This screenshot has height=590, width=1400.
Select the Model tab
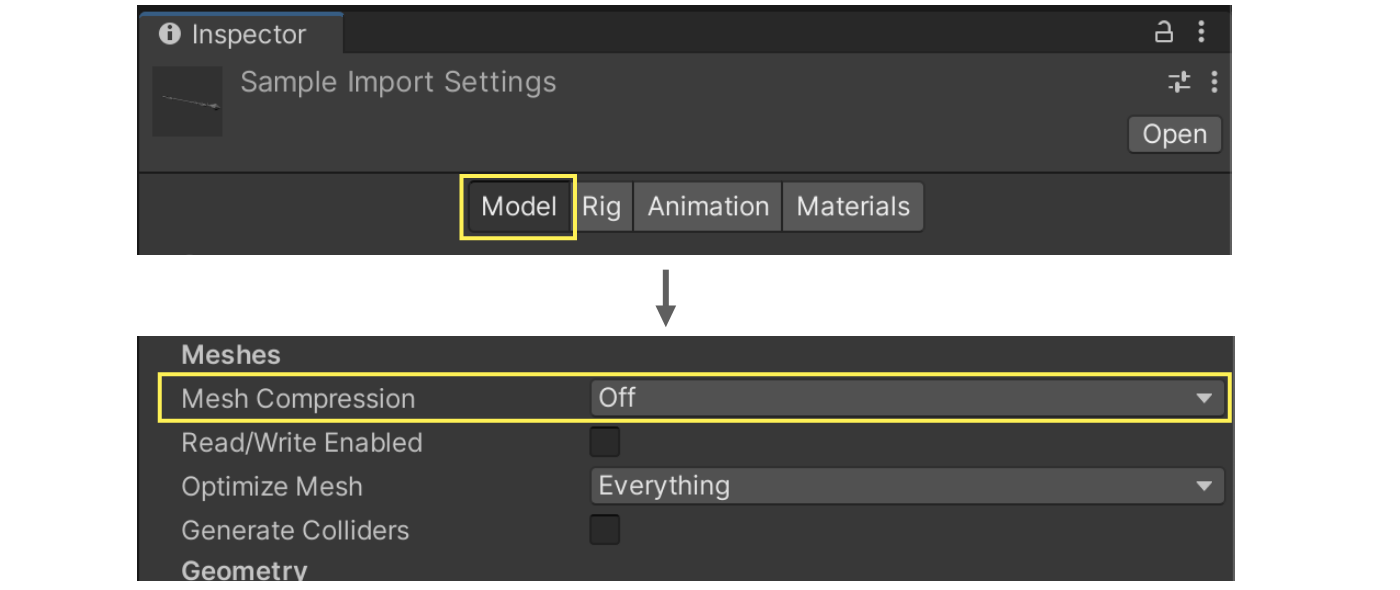[x=517, y=206]
